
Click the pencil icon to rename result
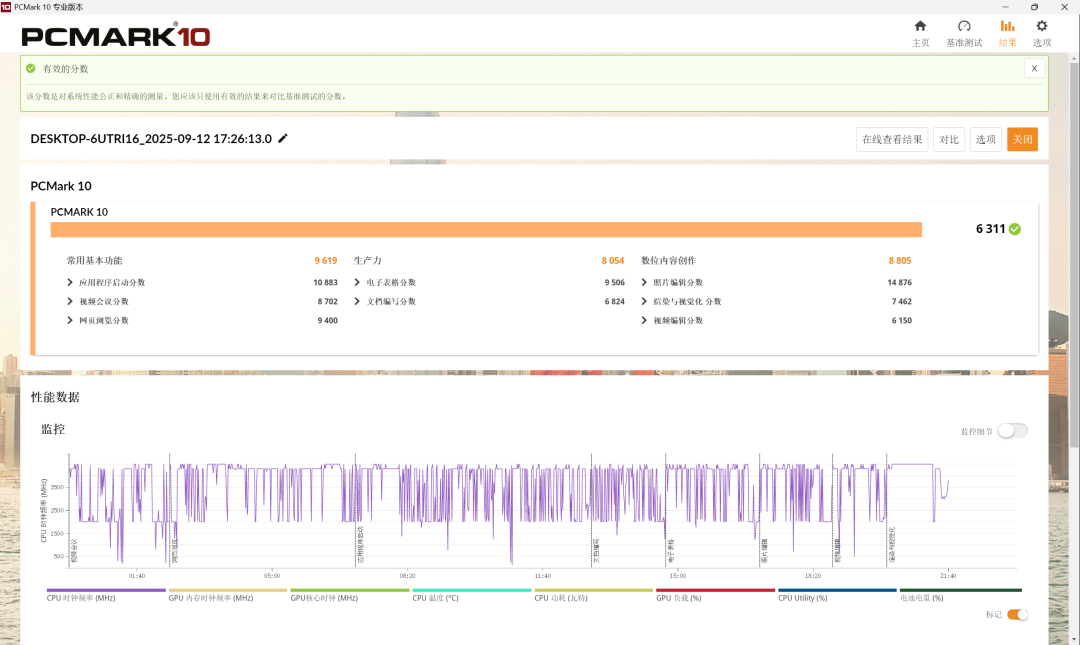click(x=282, y=139)
